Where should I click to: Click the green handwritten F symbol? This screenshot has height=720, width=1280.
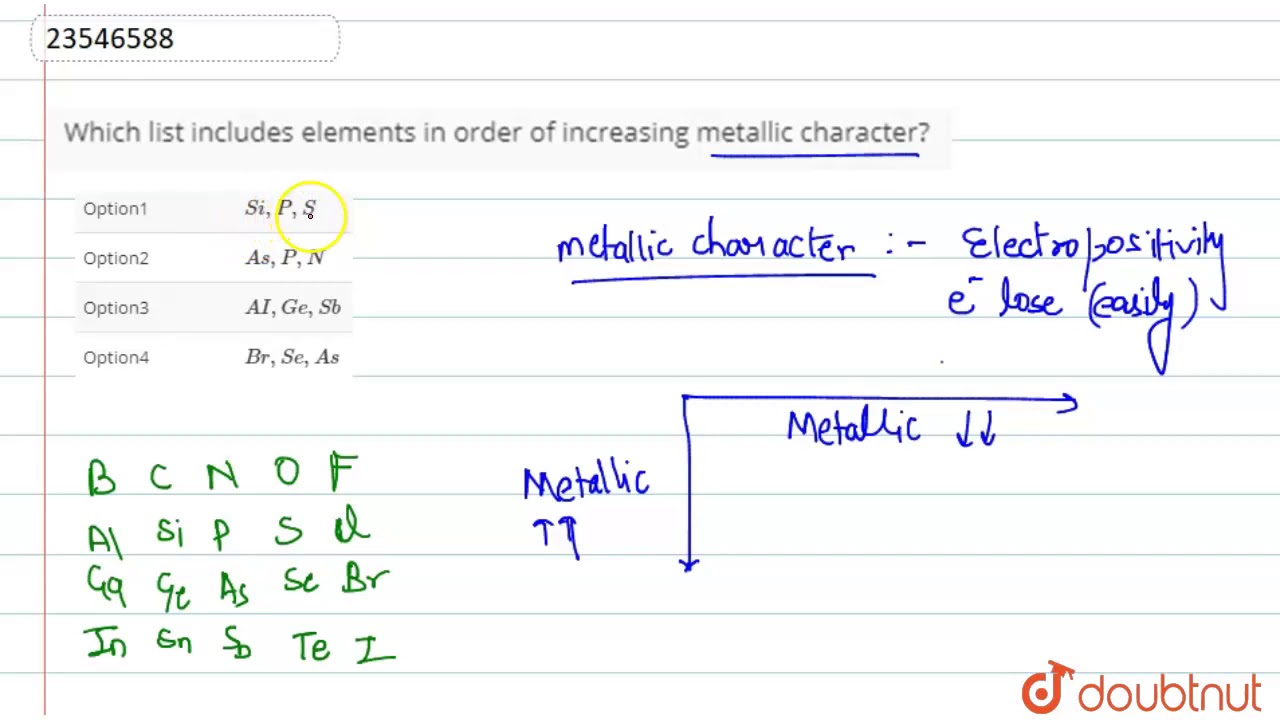(x=343, y=471)
